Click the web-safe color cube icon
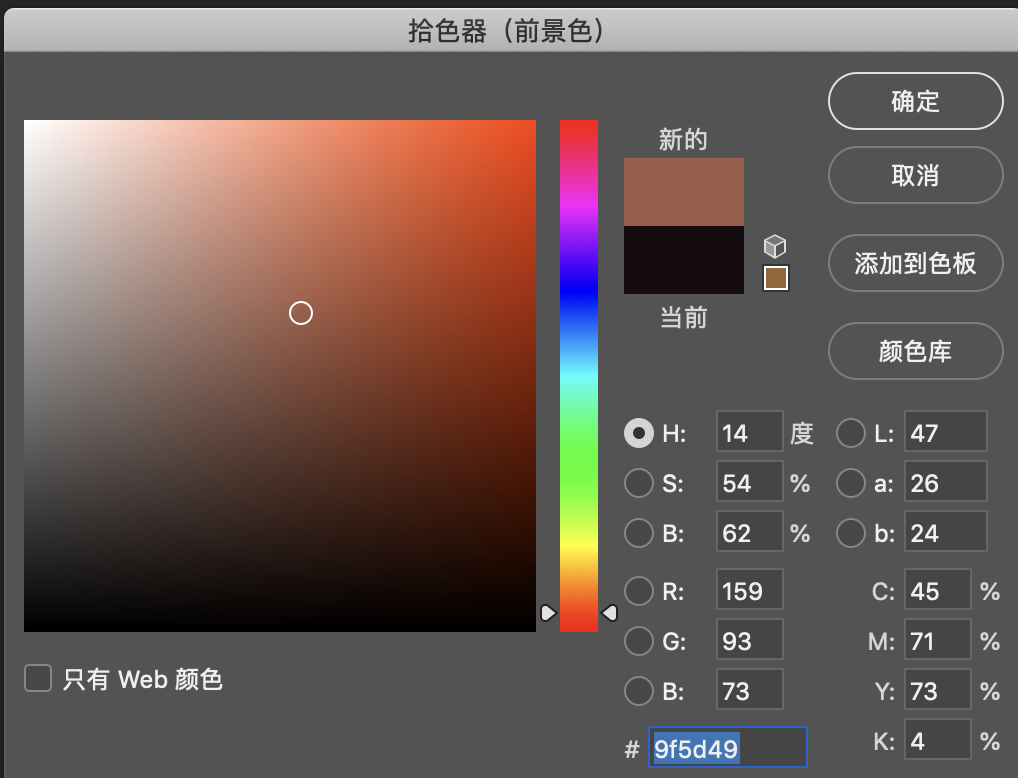1018x778 pixels. (775, 246)
